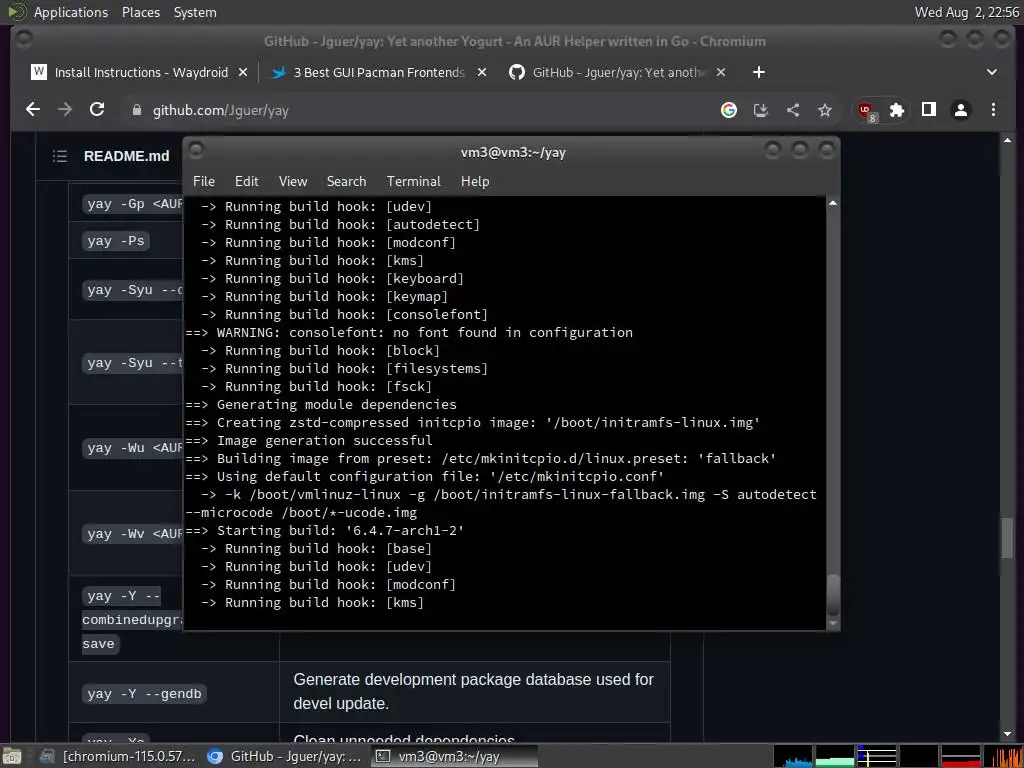Click the README.md heading label

tap(127, 156)
